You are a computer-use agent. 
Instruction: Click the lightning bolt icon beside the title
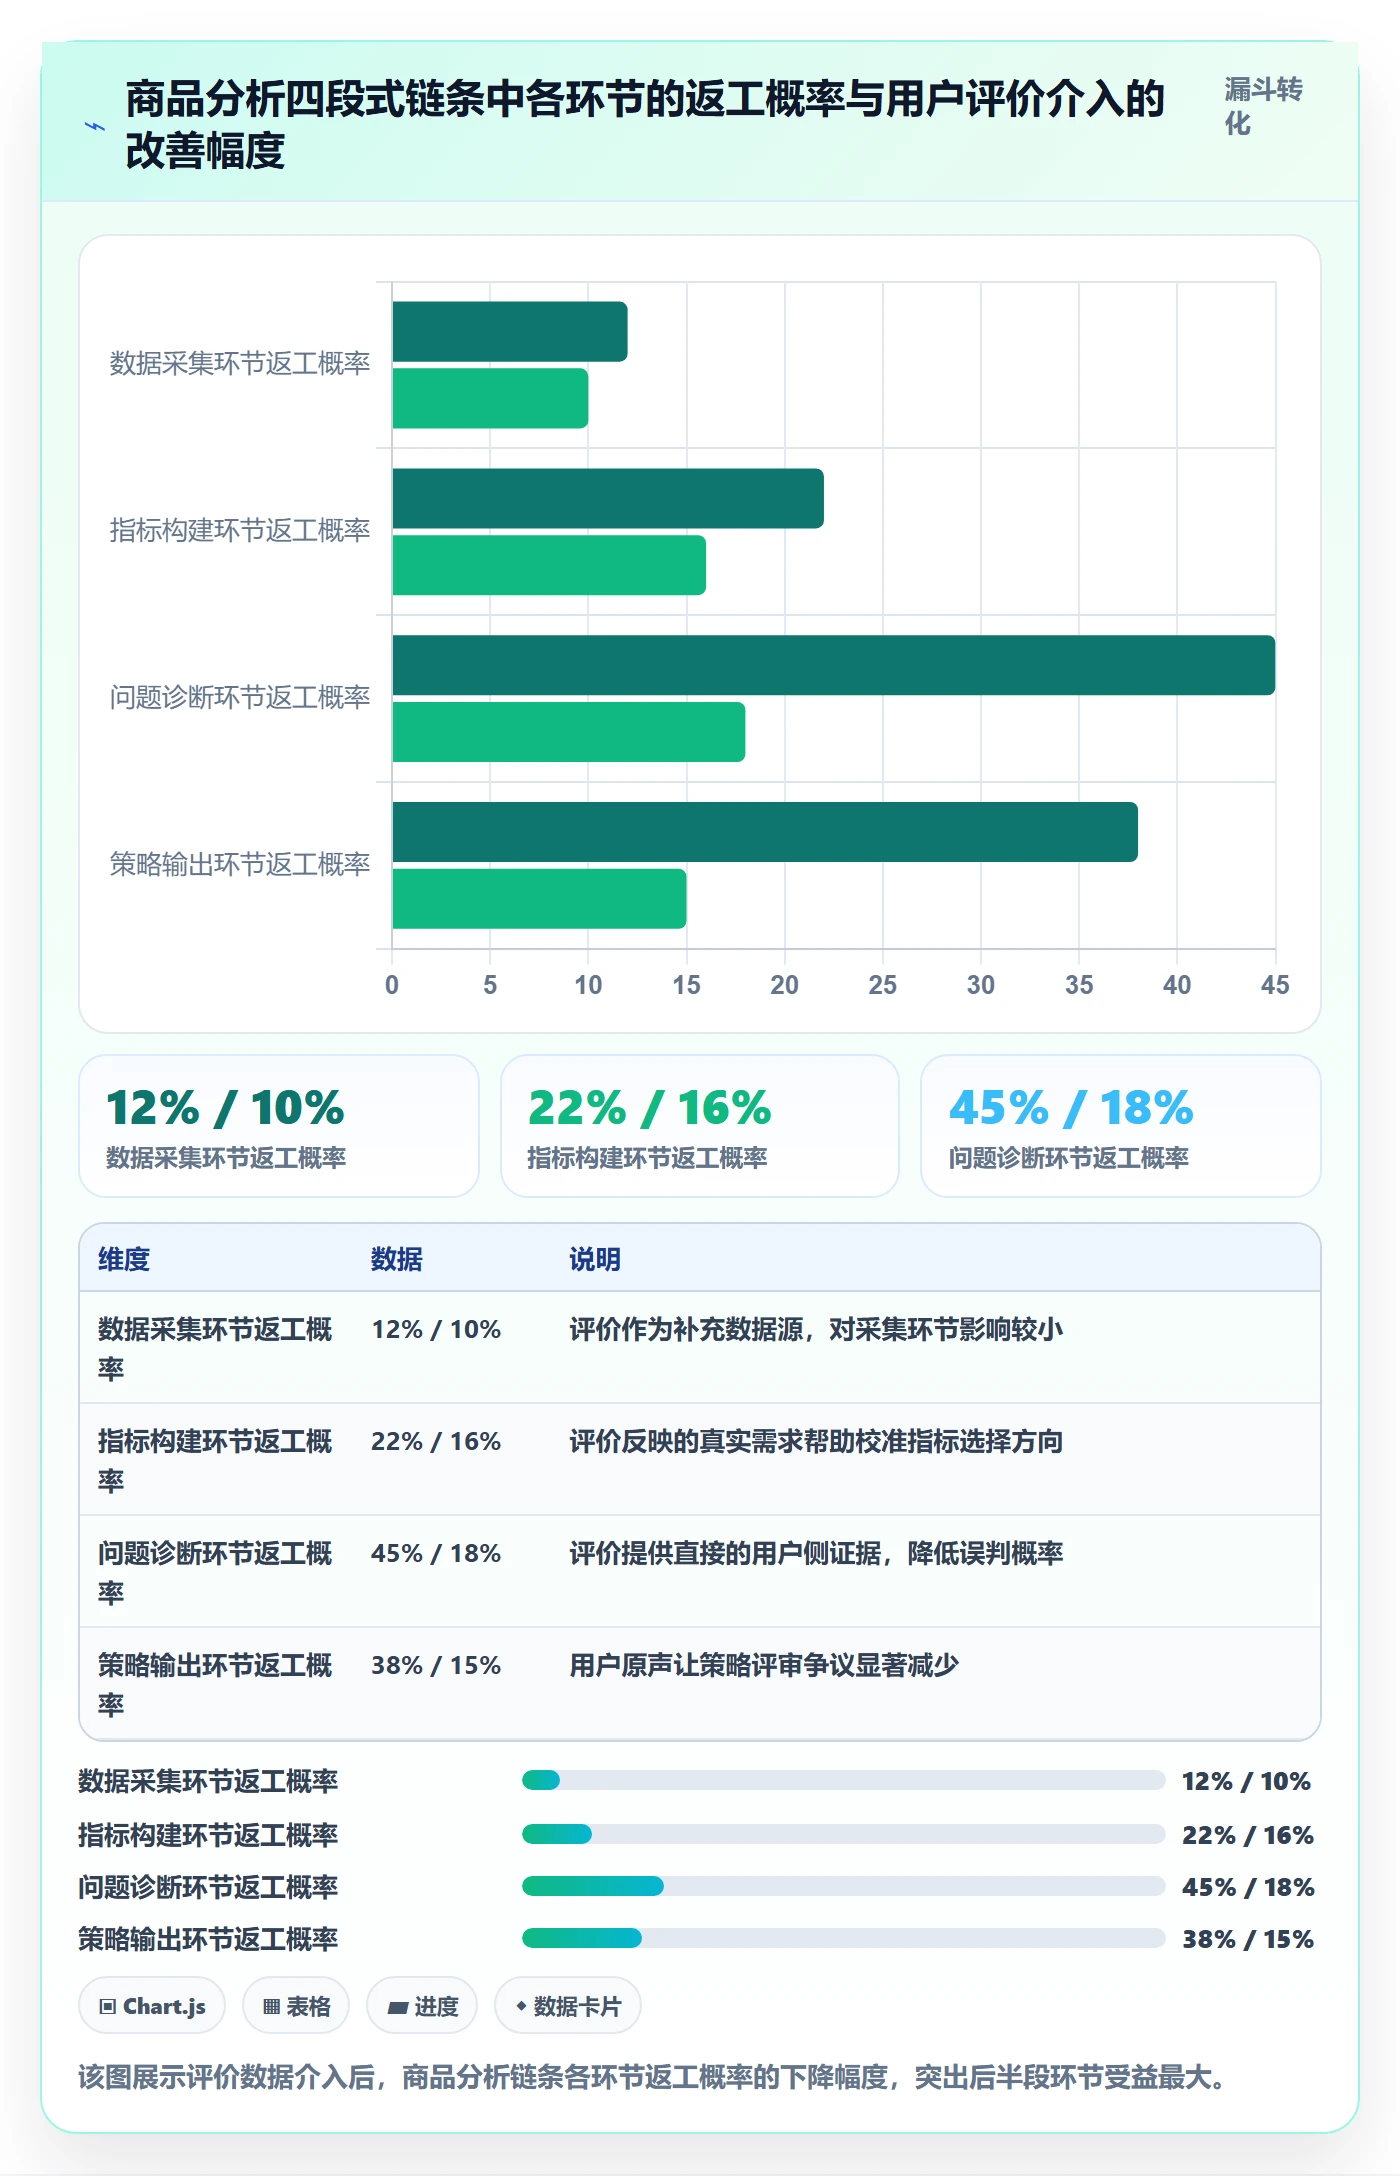click(95, 126)
